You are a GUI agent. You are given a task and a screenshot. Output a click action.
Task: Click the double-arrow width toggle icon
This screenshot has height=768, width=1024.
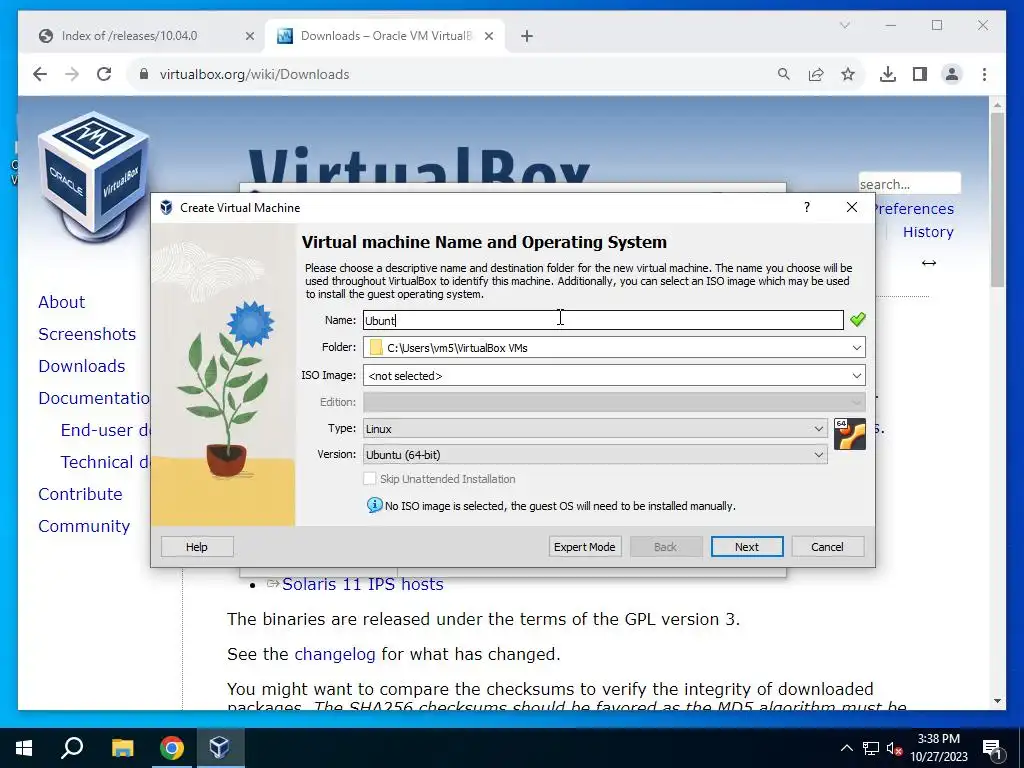point(929,263)
